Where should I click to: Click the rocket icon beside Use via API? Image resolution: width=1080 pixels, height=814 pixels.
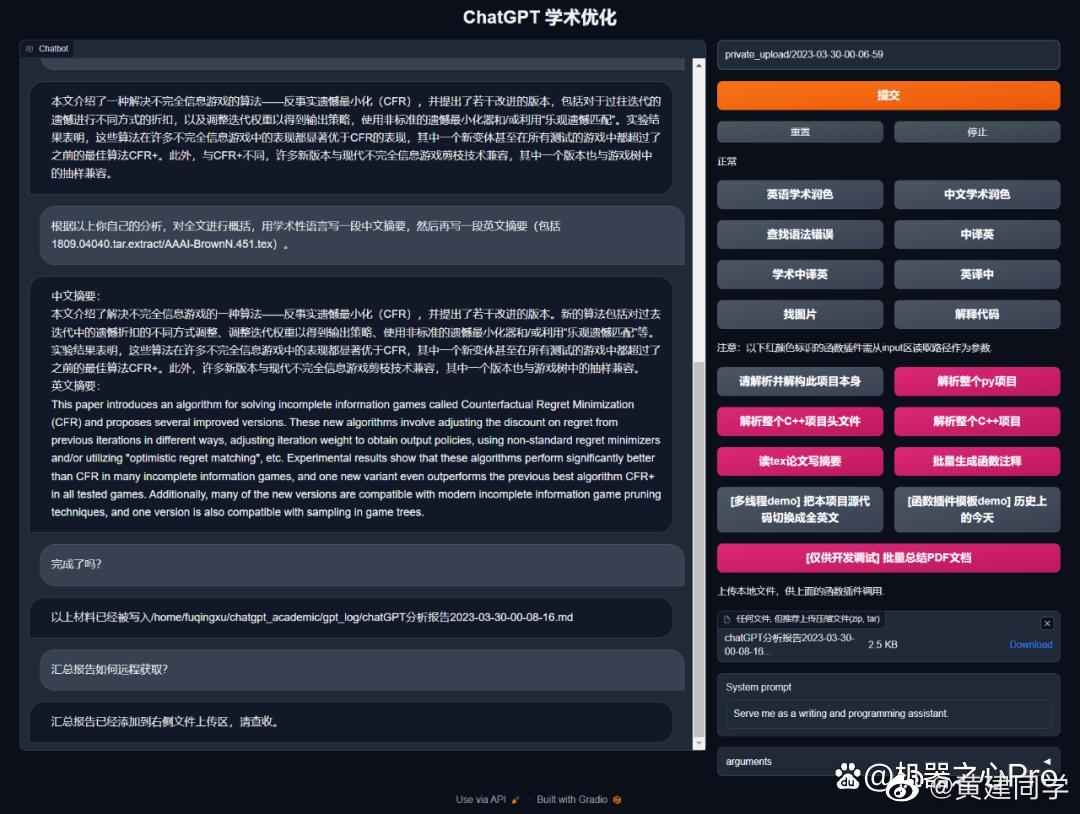point(513,799)
